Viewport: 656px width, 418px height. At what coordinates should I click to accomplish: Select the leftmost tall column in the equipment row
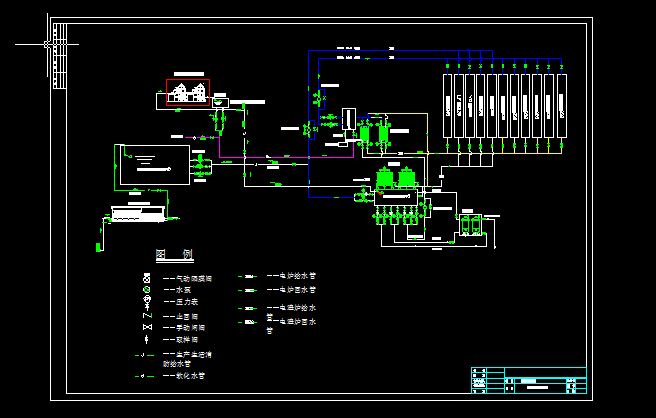click(448, 106)
